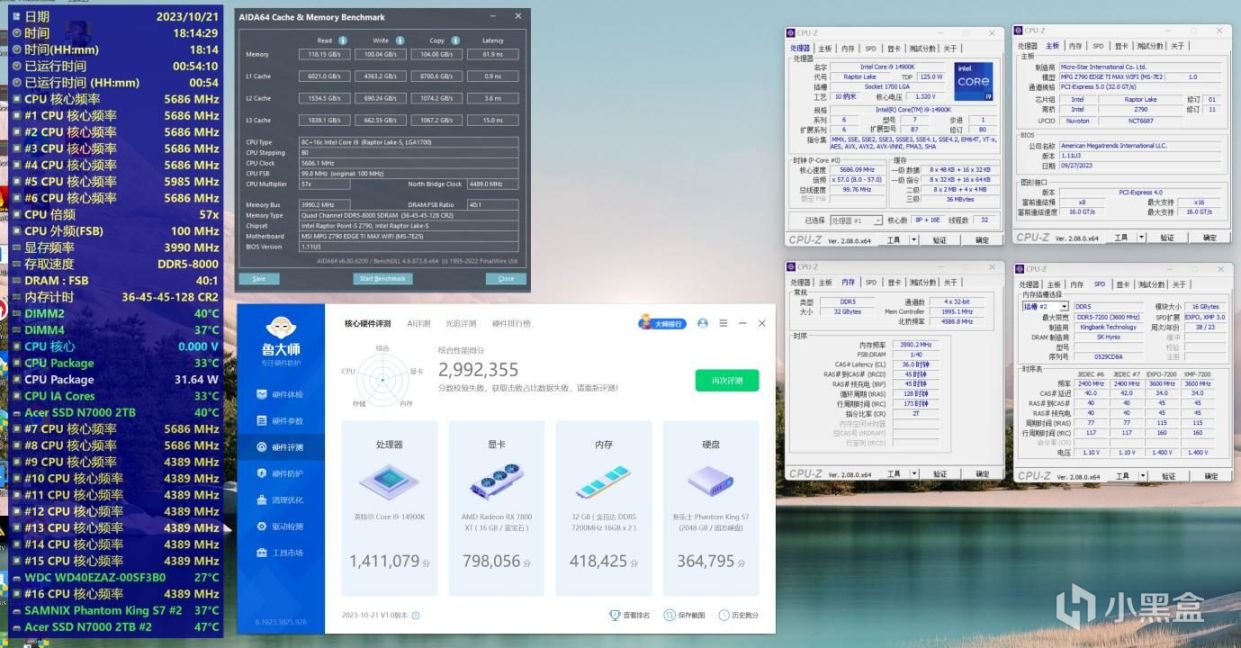Click the Lu Dashi mascot logo

(281, 328)
